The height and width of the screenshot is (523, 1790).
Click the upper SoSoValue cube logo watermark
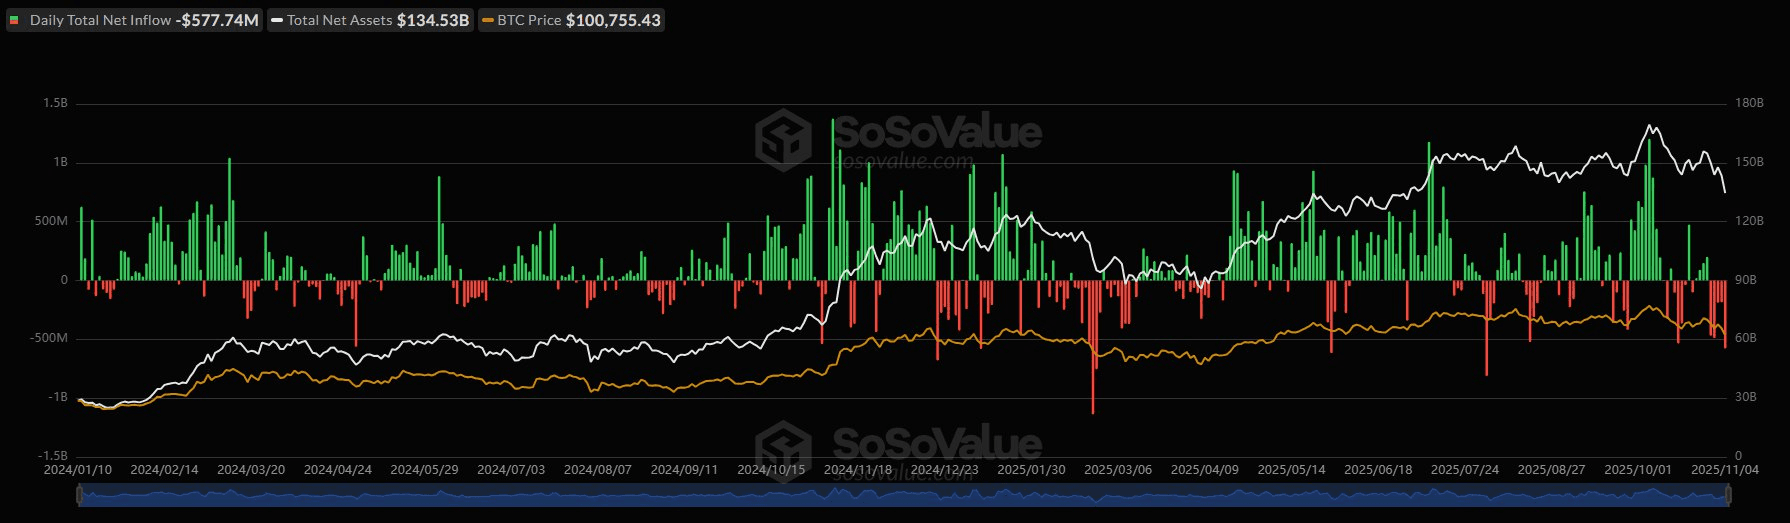[x=783, y=139]
